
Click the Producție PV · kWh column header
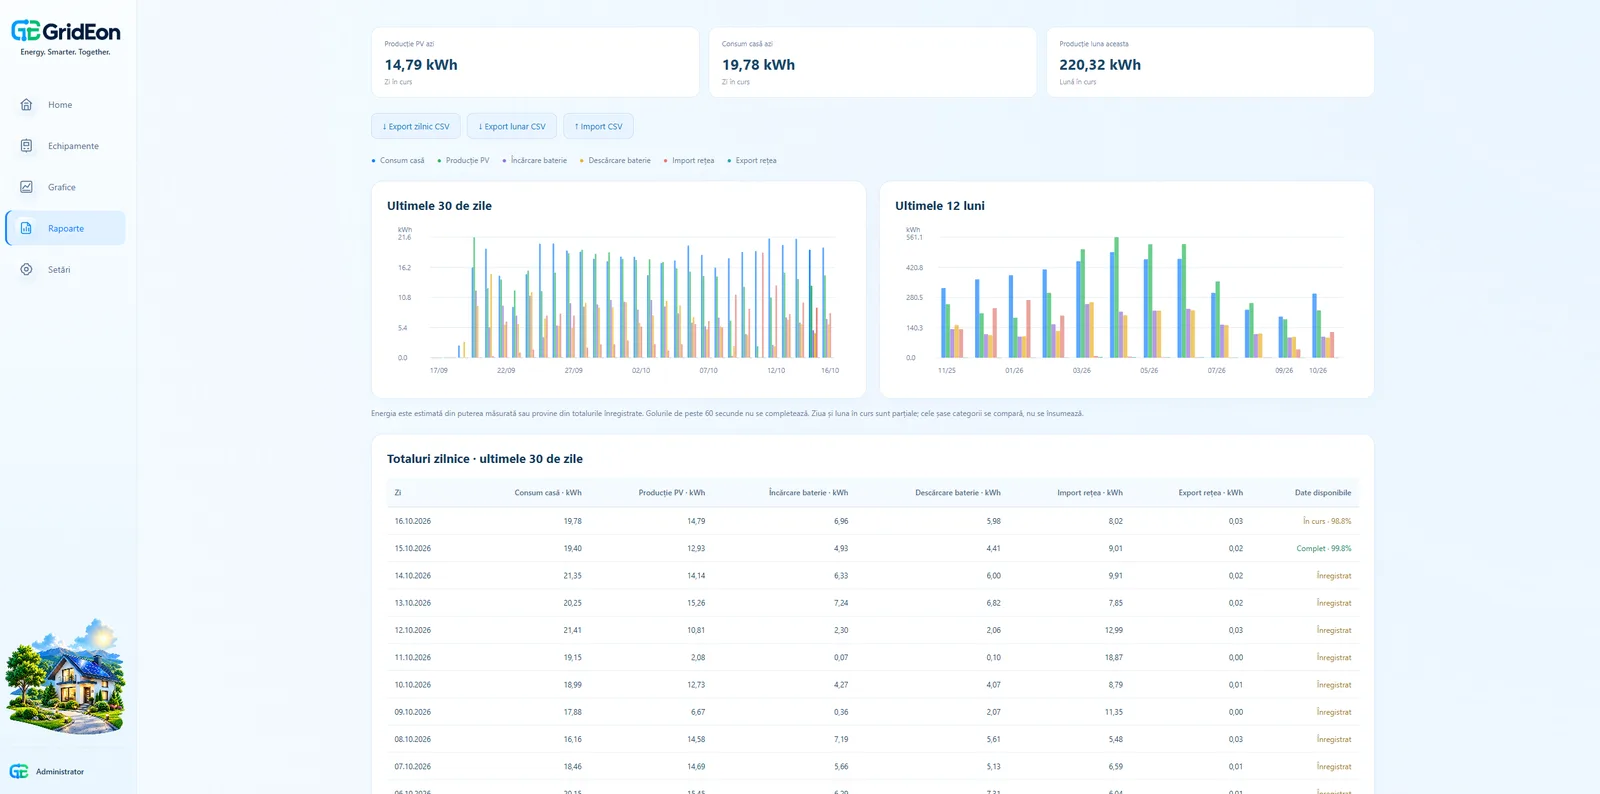(672, 493)
